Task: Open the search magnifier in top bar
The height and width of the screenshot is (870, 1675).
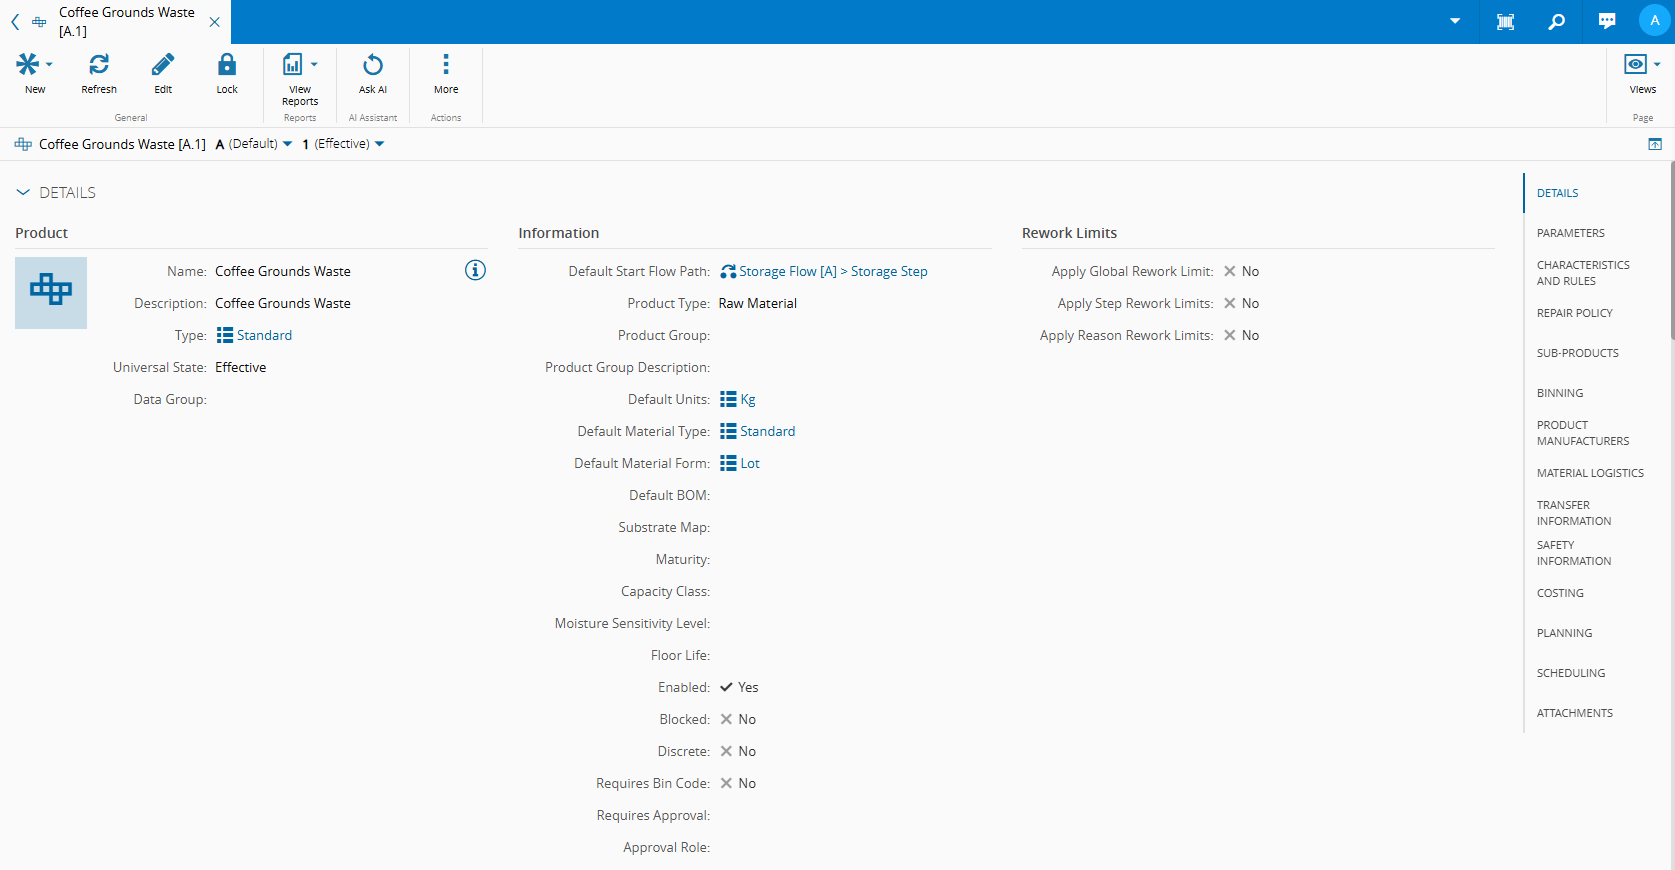Action: (x=1556, y=21)
